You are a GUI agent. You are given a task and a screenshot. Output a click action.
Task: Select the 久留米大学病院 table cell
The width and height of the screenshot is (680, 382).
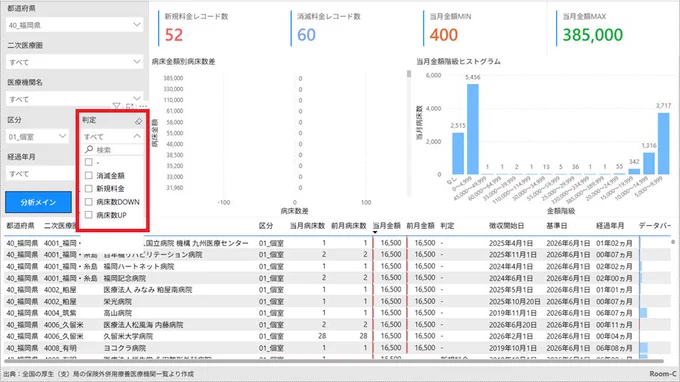pyautogui.click(x=128, y=336)
